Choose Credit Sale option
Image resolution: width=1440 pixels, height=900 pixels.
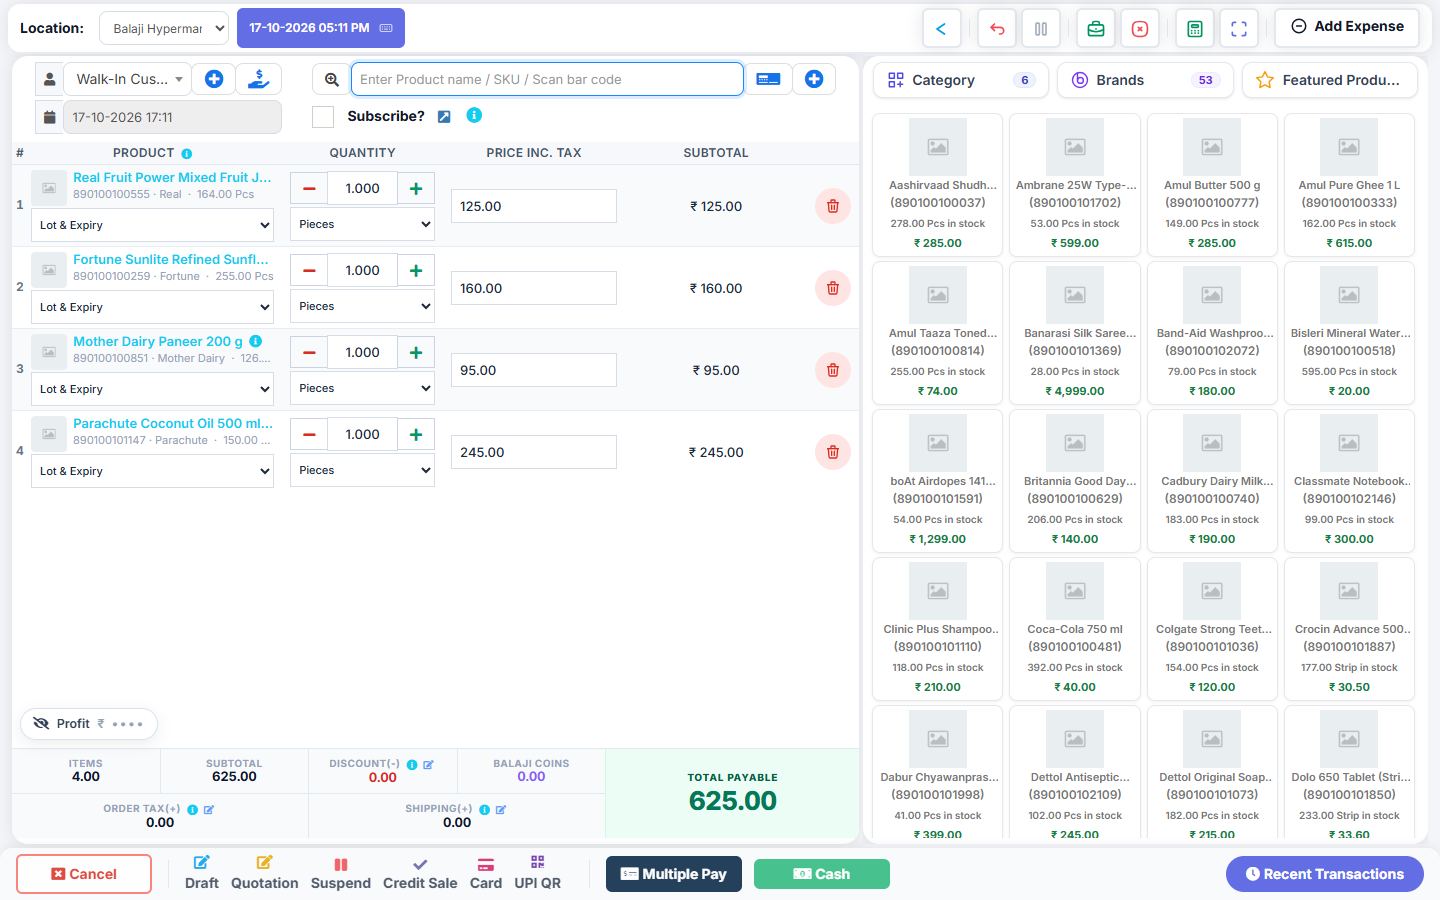click(420, 873)
